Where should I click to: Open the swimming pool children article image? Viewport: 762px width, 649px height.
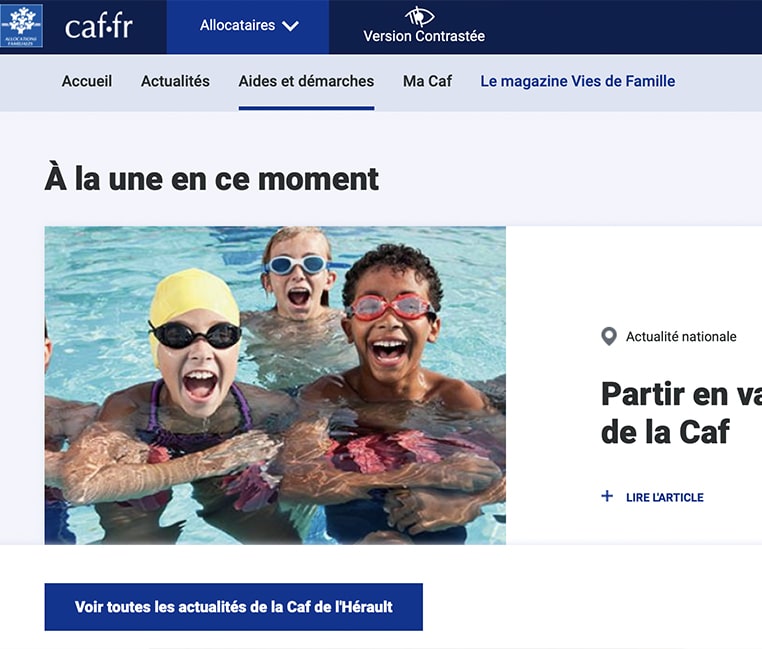275,385
